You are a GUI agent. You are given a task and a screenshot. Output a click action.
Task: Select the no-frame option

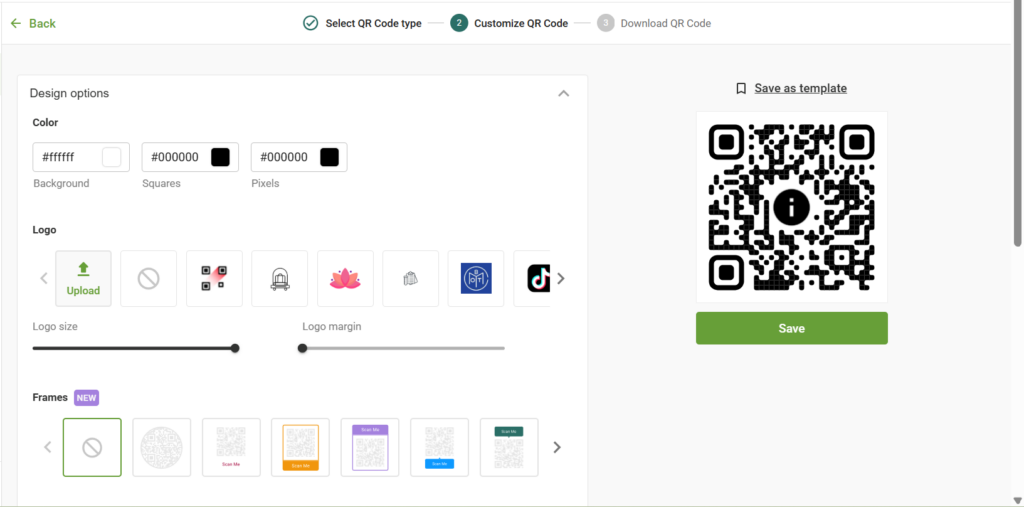click(x=92, y=448)
